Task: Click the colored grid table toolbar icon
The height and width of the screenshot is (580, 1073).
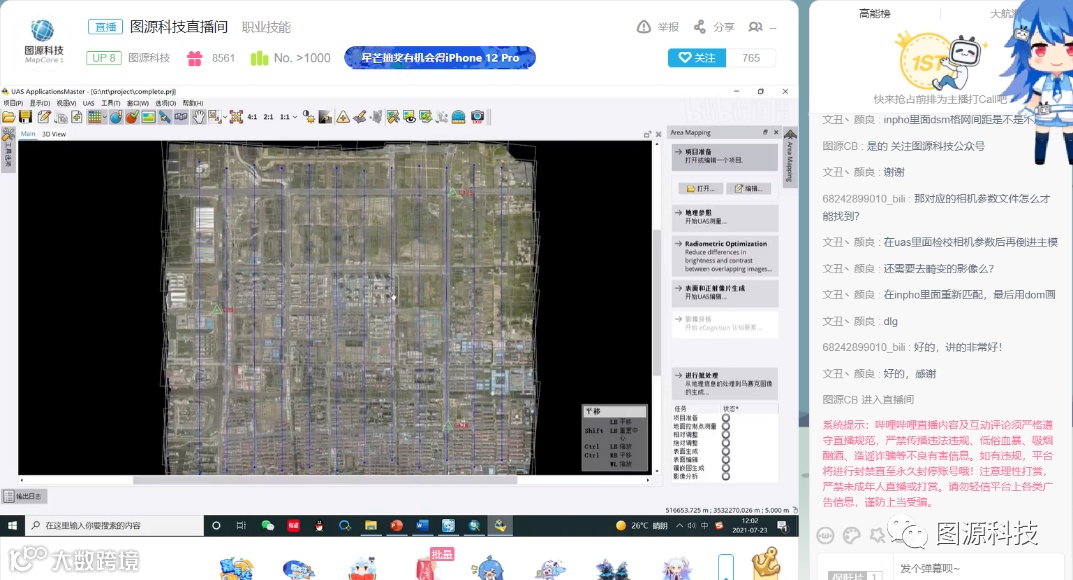Action: pyautogui.click(x=94, y=117)
